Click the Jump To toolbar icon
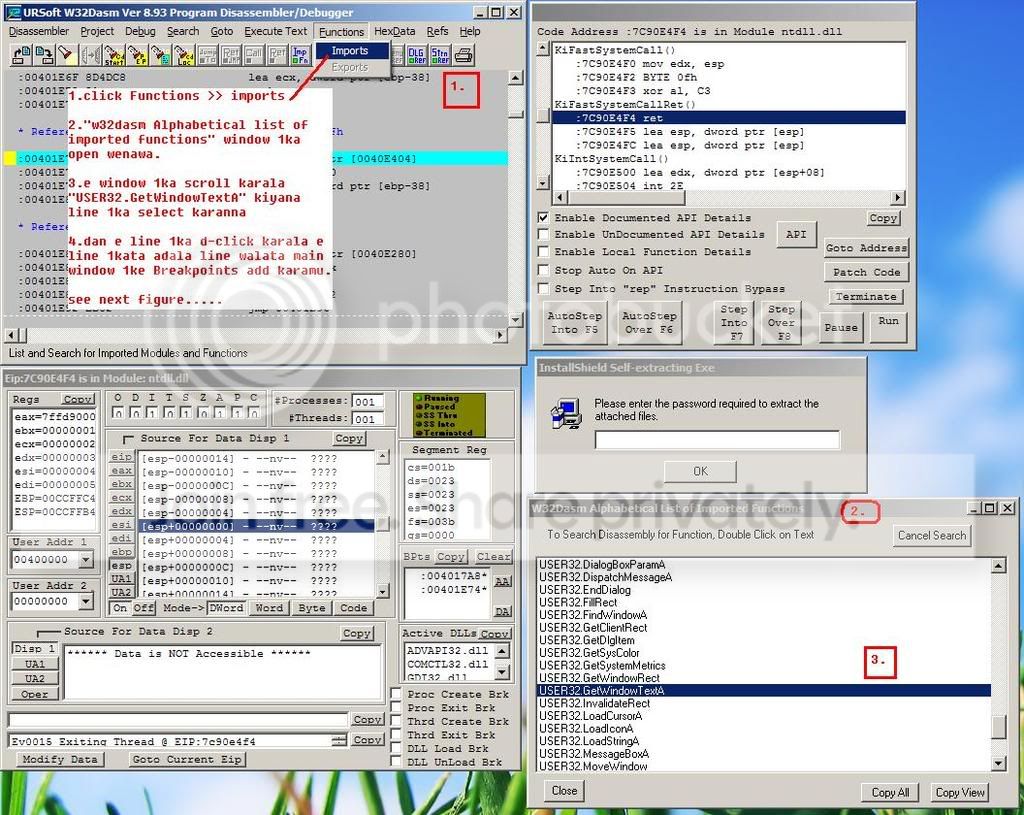Viewport: 1024px width, 815px height. (208, 55)
